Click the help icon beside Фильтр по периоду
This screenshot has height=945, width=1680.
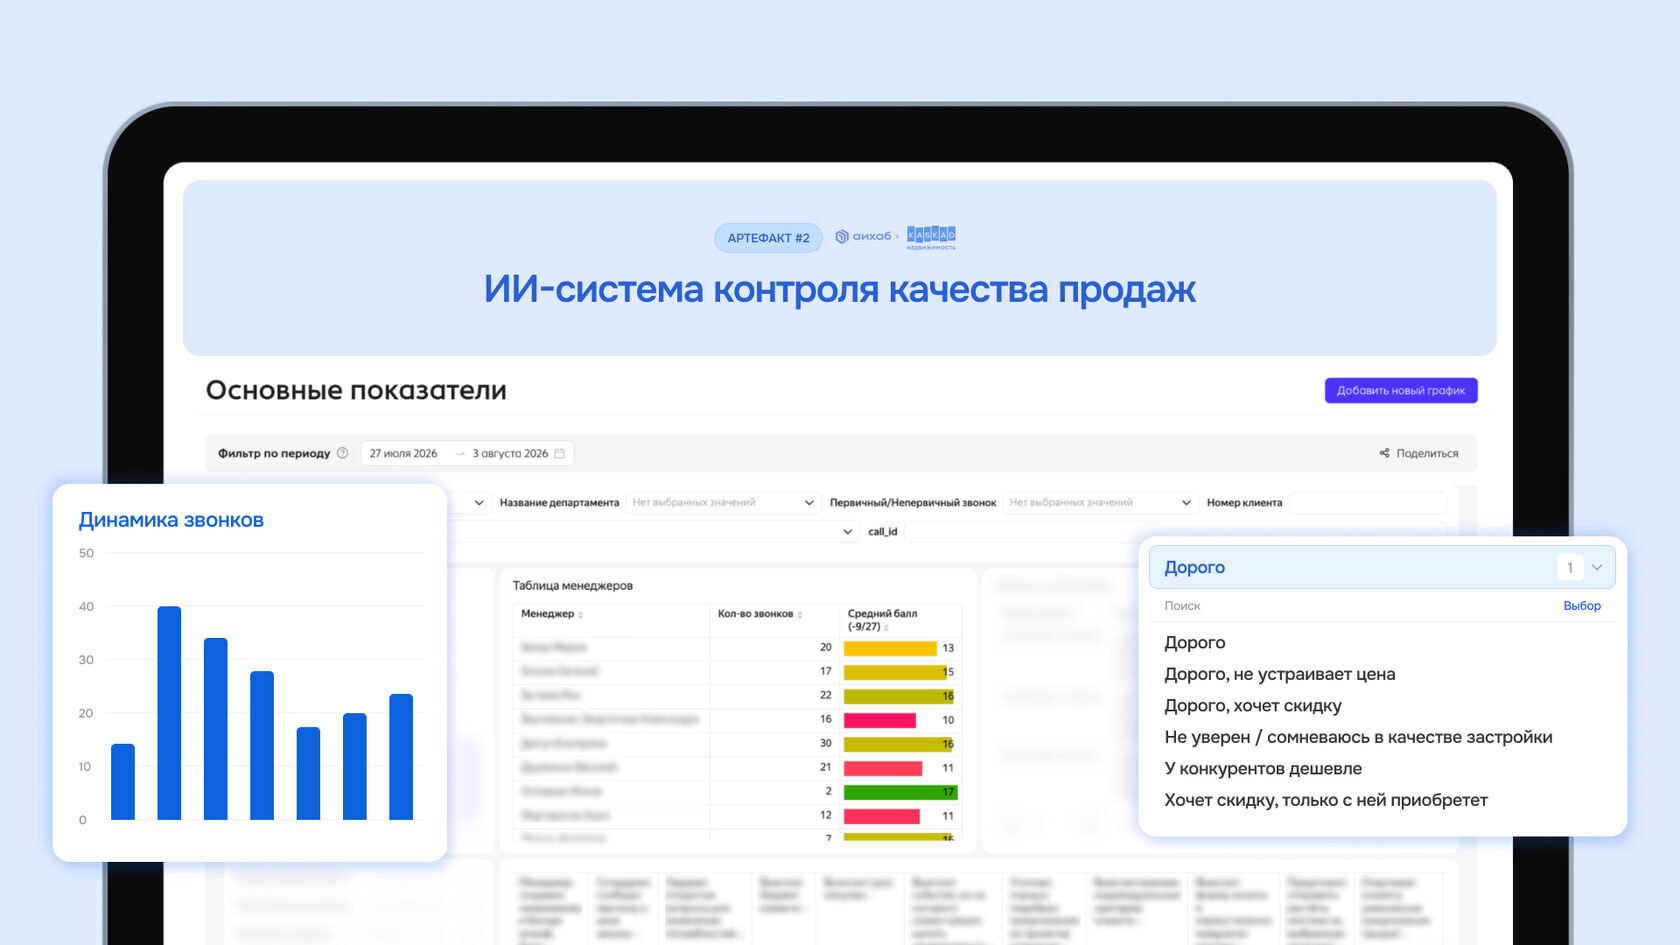pos(342,453)
